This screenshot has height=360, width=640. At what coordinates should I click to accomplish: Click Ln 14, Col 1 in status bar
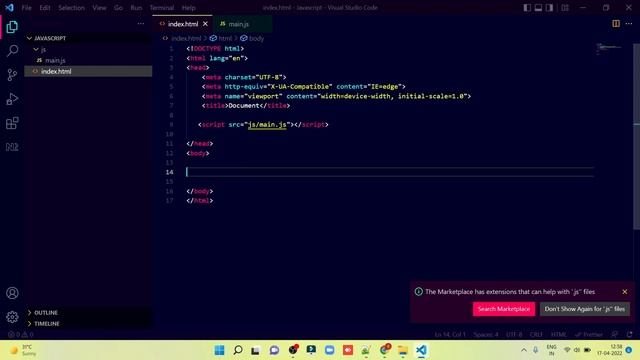450,335
